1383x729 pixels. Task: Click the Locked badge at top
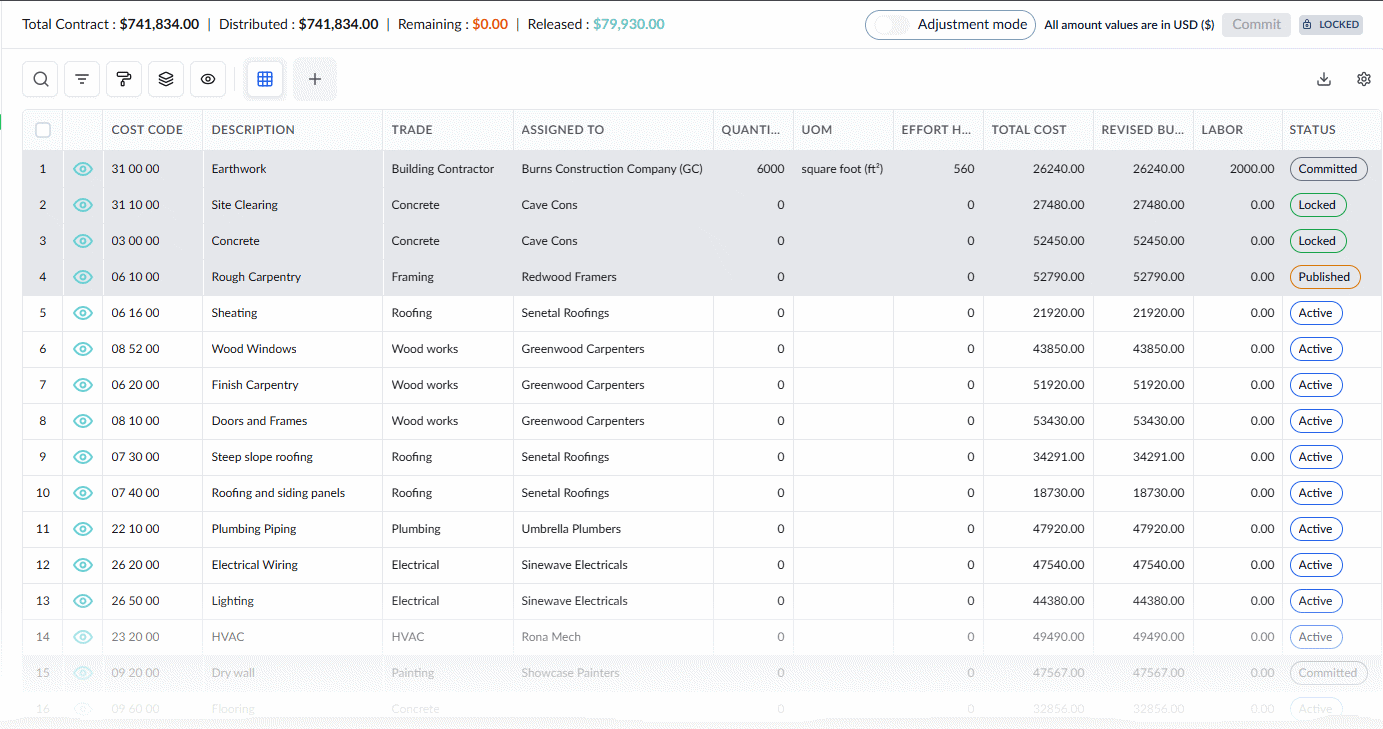[1331, 24]
